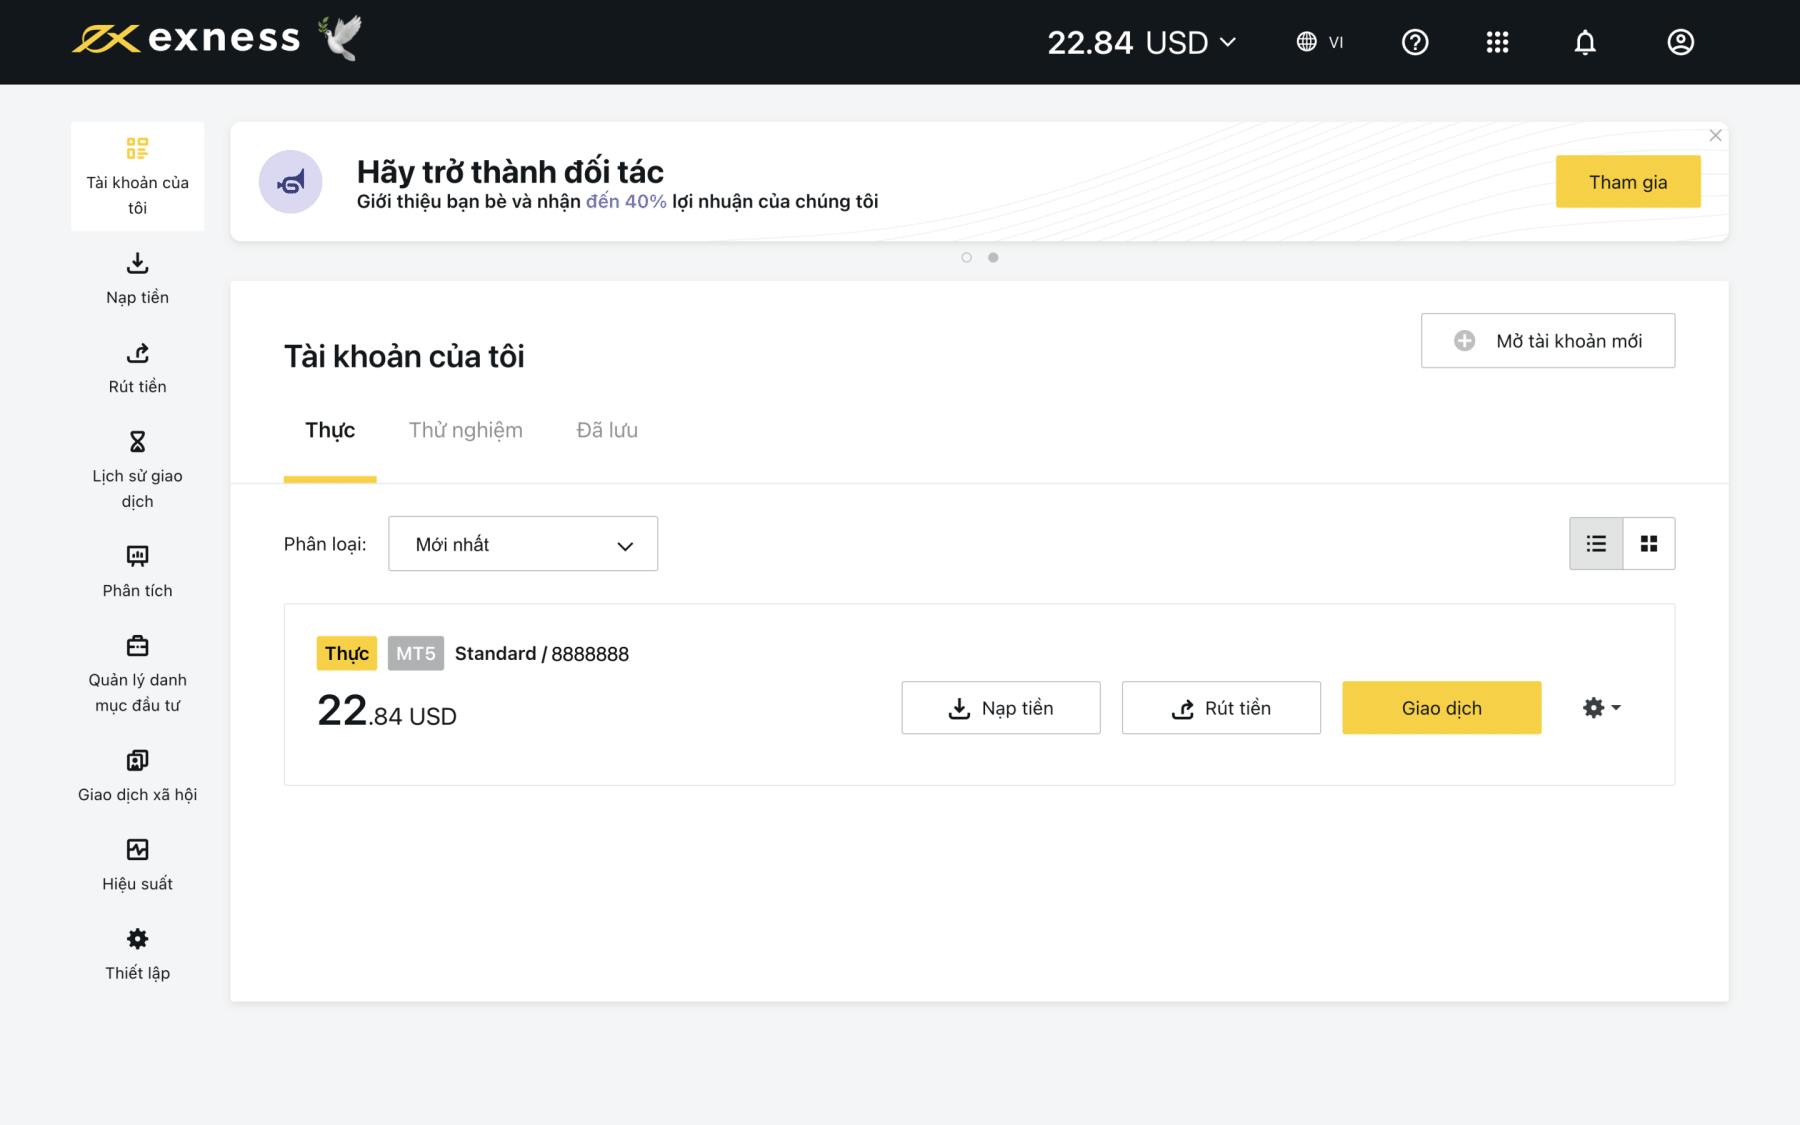Click the đến 40% link
This screenshot has width=1800, height=1125.
click(x=626, y=201)
